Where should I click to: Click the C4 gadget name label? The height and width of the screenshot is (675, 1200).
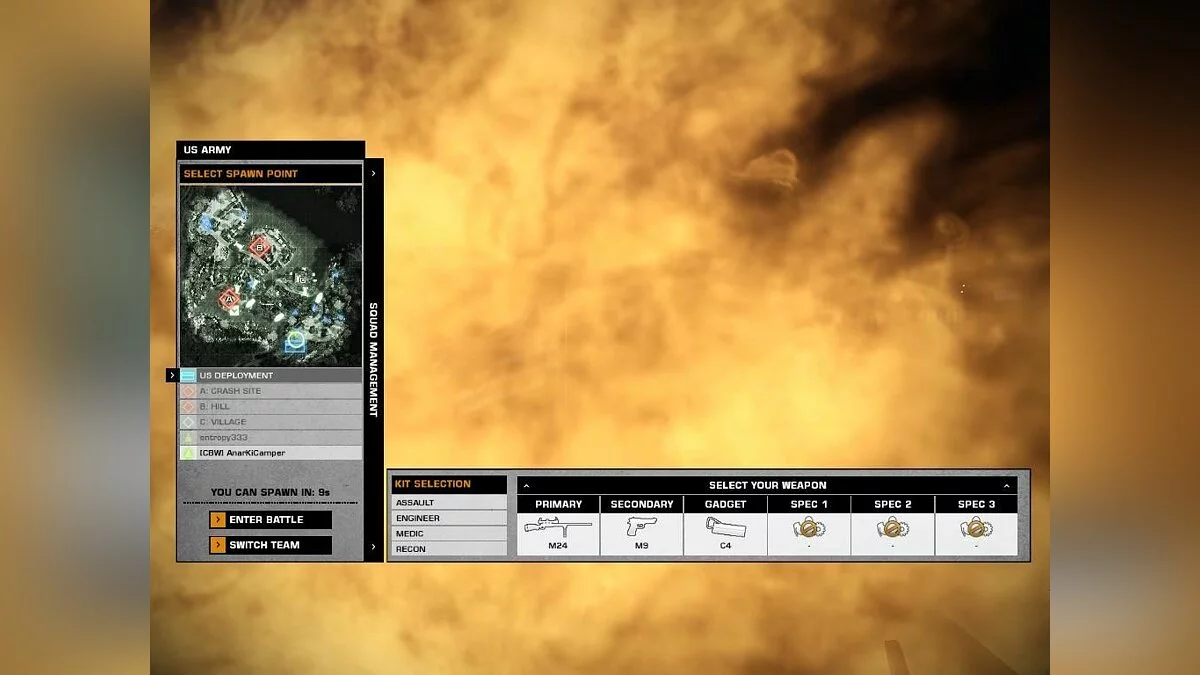tap(725, 546)
